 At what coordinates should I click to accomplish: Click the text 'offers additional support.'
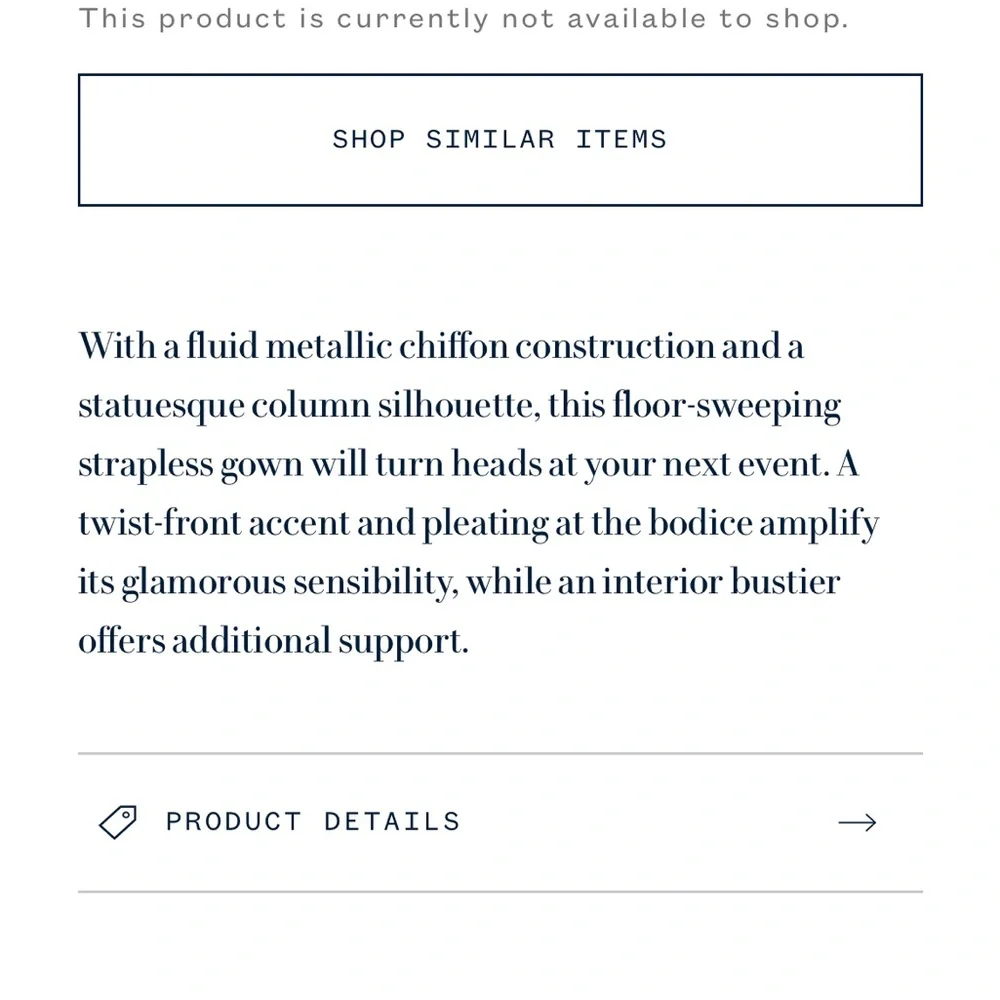tap(273, 642)
